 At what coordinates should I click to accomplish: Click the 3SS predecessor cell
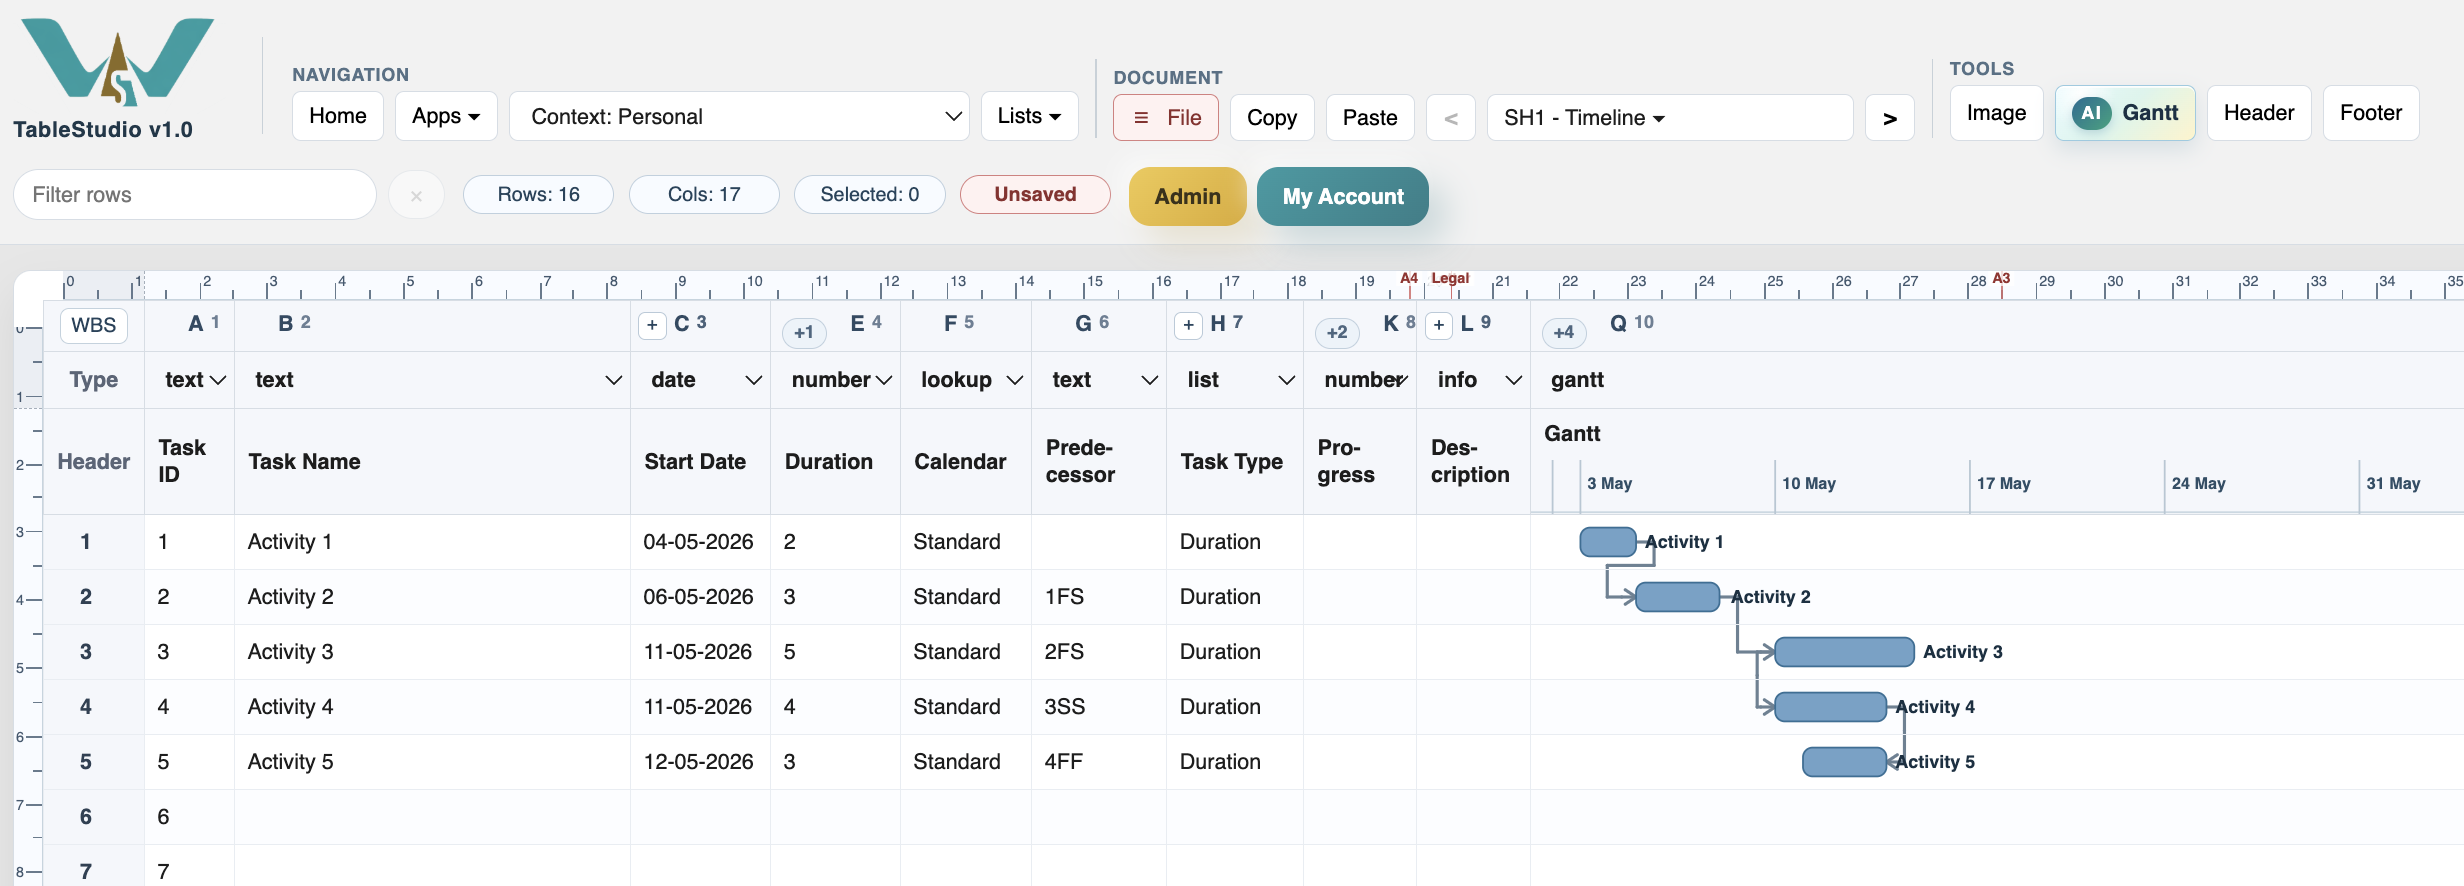[1099, 707]
